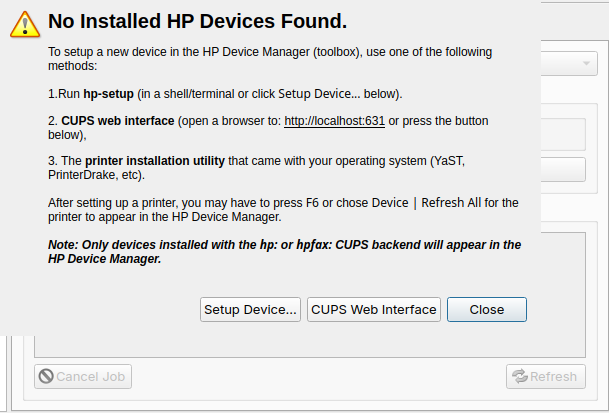Click the Cancel Job prohibition icon
This screenshot has height=413, width=609.
click(45, 377)
